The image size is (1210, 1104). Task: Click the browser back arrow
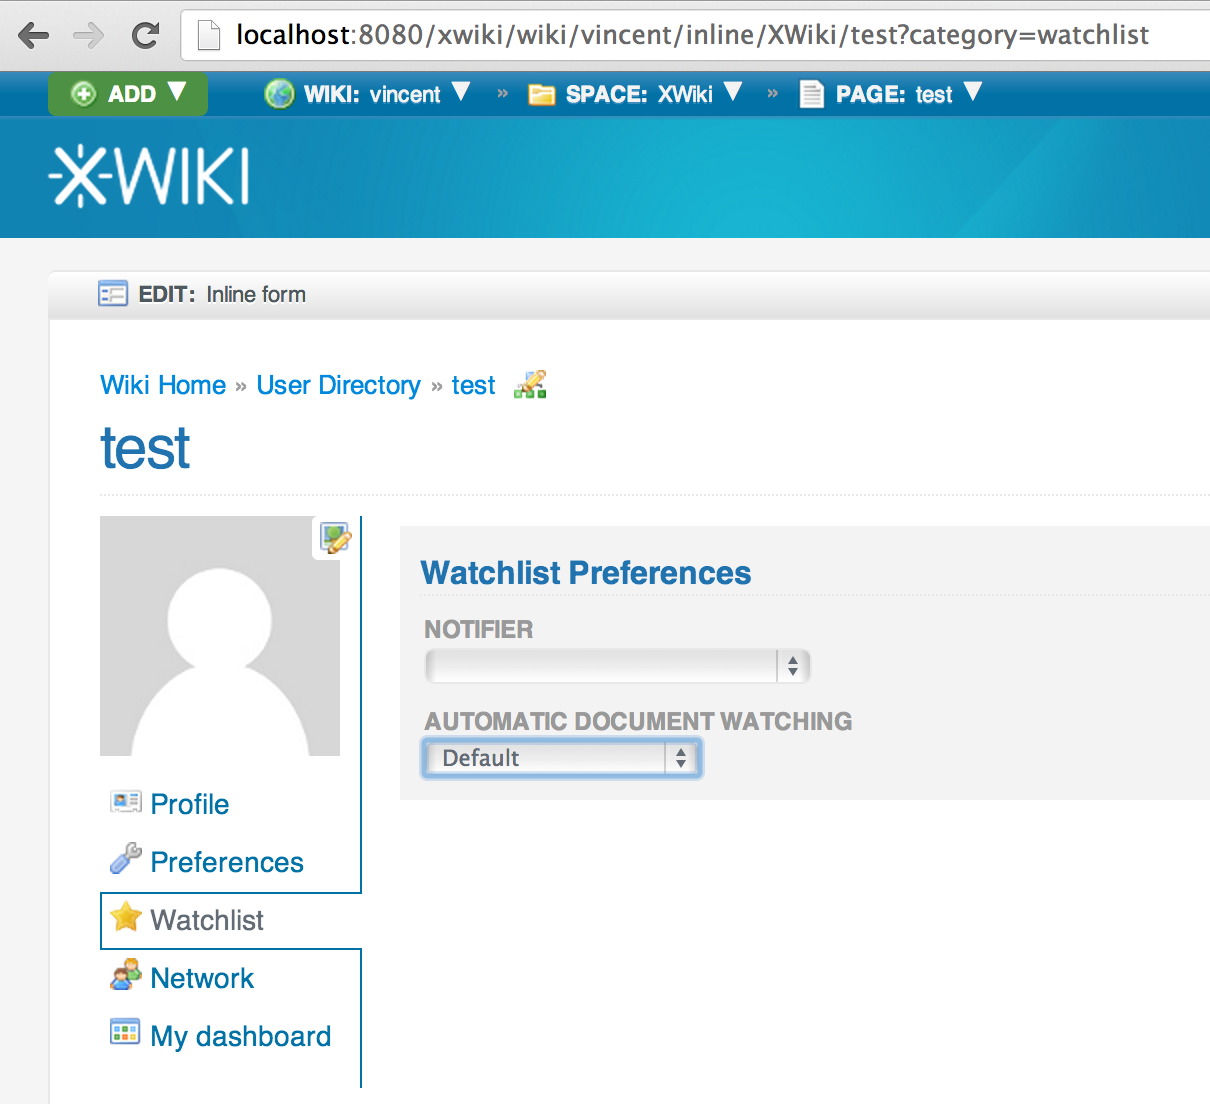point(34,36)
